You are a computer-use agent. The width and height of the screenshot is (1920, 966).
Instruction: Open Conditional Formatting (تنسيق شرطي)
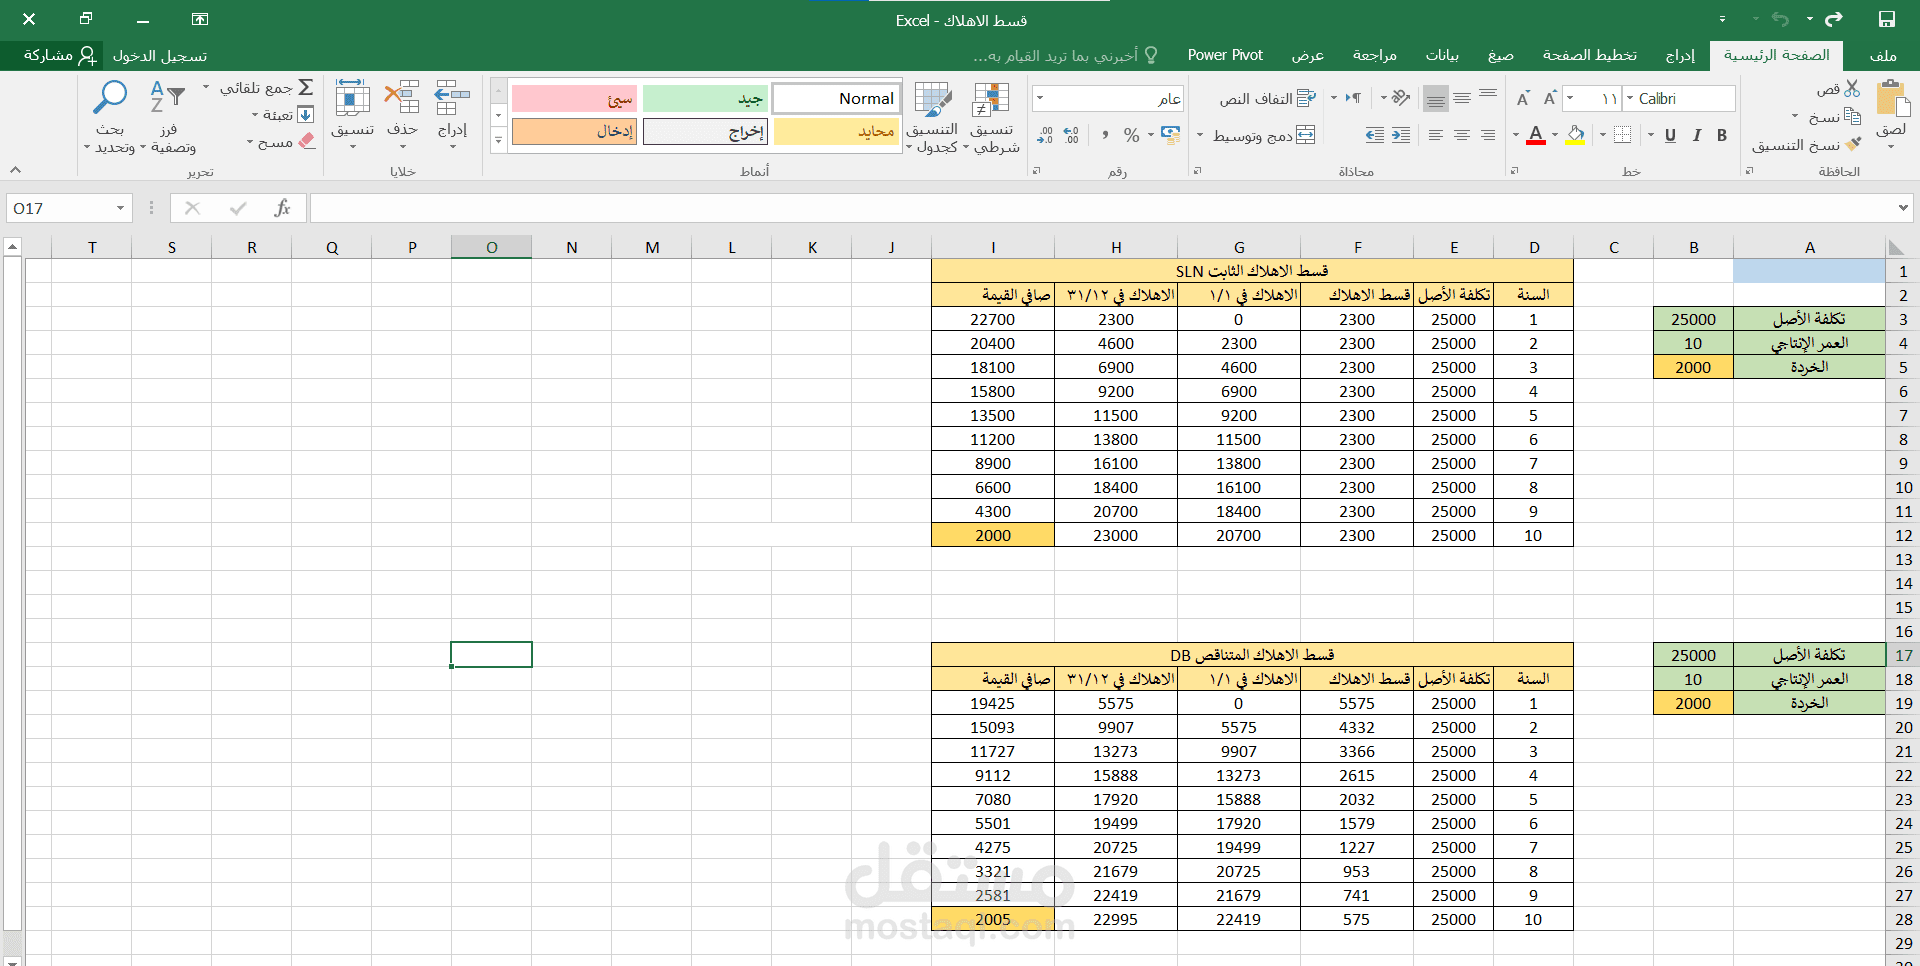[992, 117]
